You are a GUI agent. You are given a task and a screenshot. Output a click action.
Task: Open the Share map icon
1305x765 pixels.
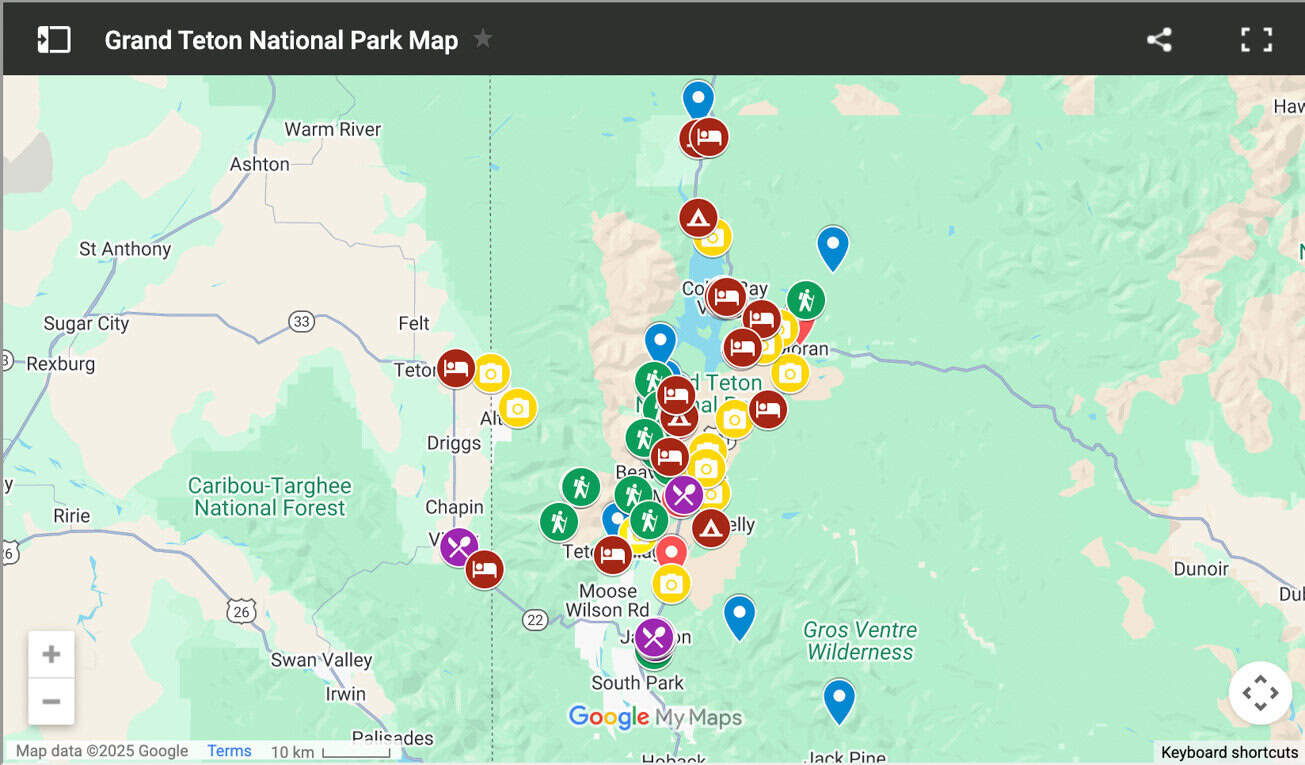point(1159,39)
